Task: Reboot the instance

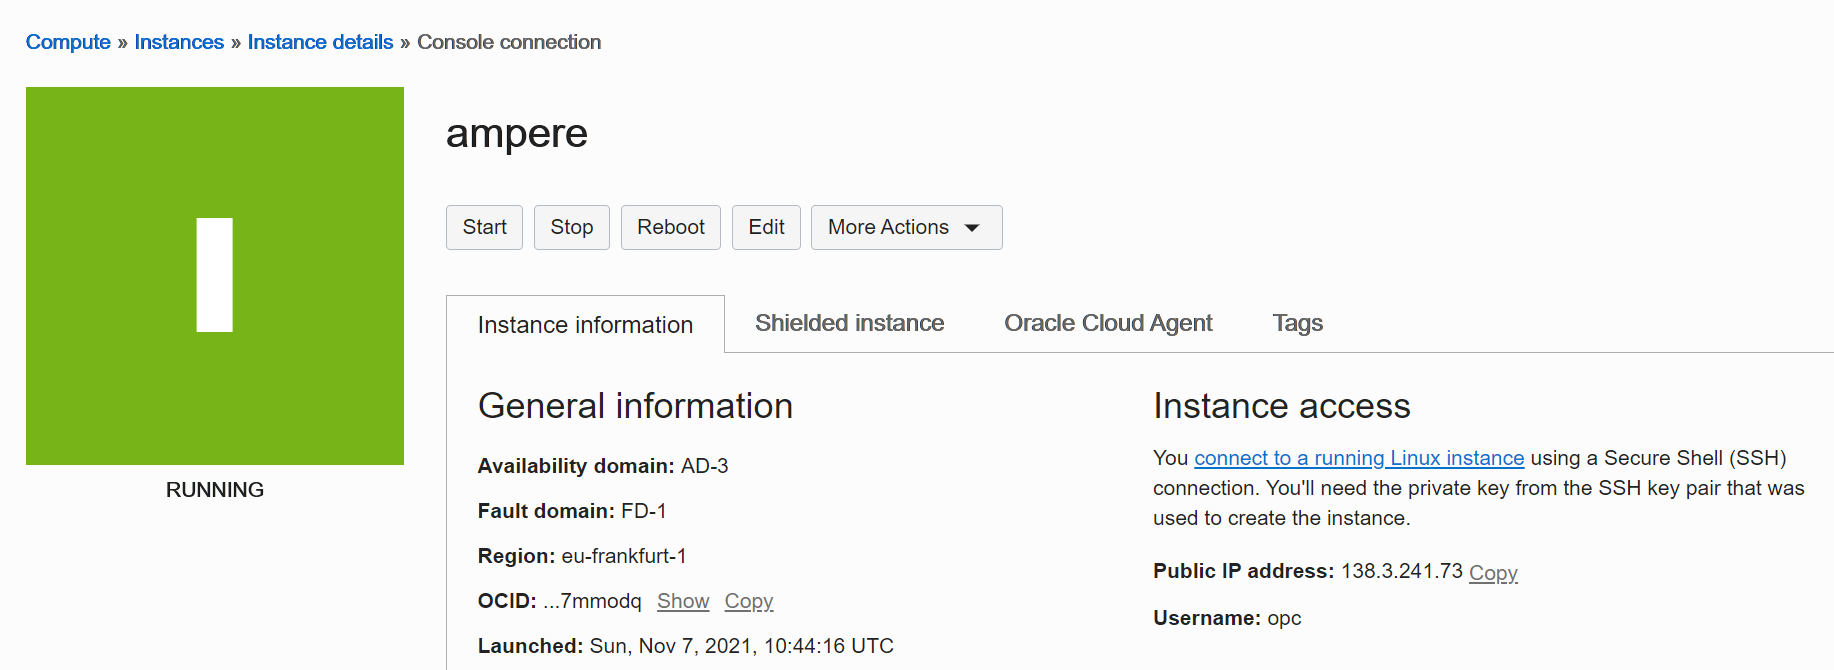Action: click(x=670, y=228)
